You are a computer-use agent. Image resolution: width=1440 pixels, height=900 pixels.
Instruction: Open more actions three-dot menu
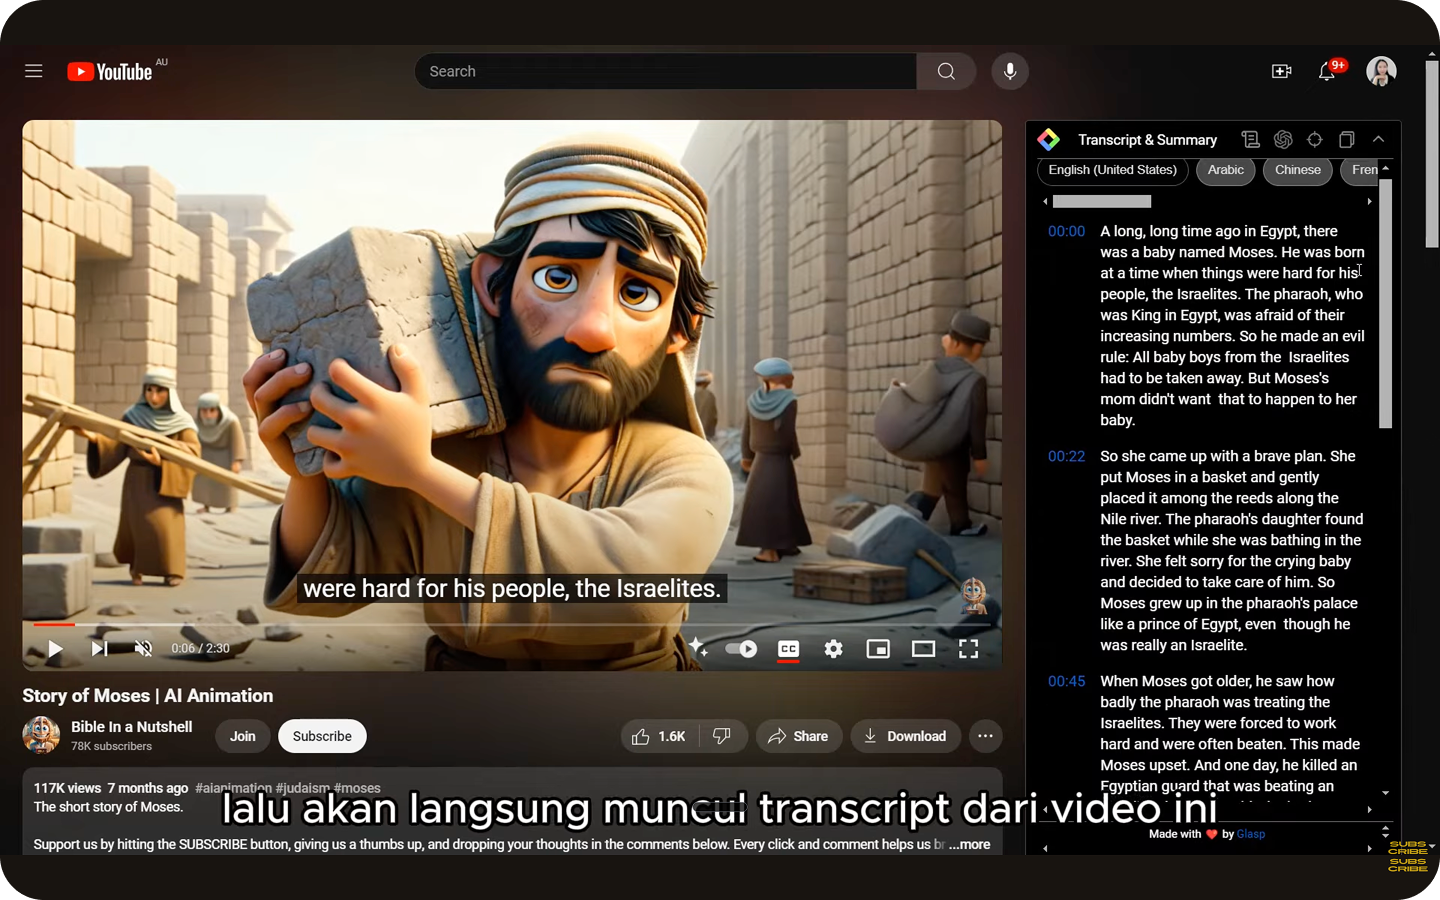[985, 736]
